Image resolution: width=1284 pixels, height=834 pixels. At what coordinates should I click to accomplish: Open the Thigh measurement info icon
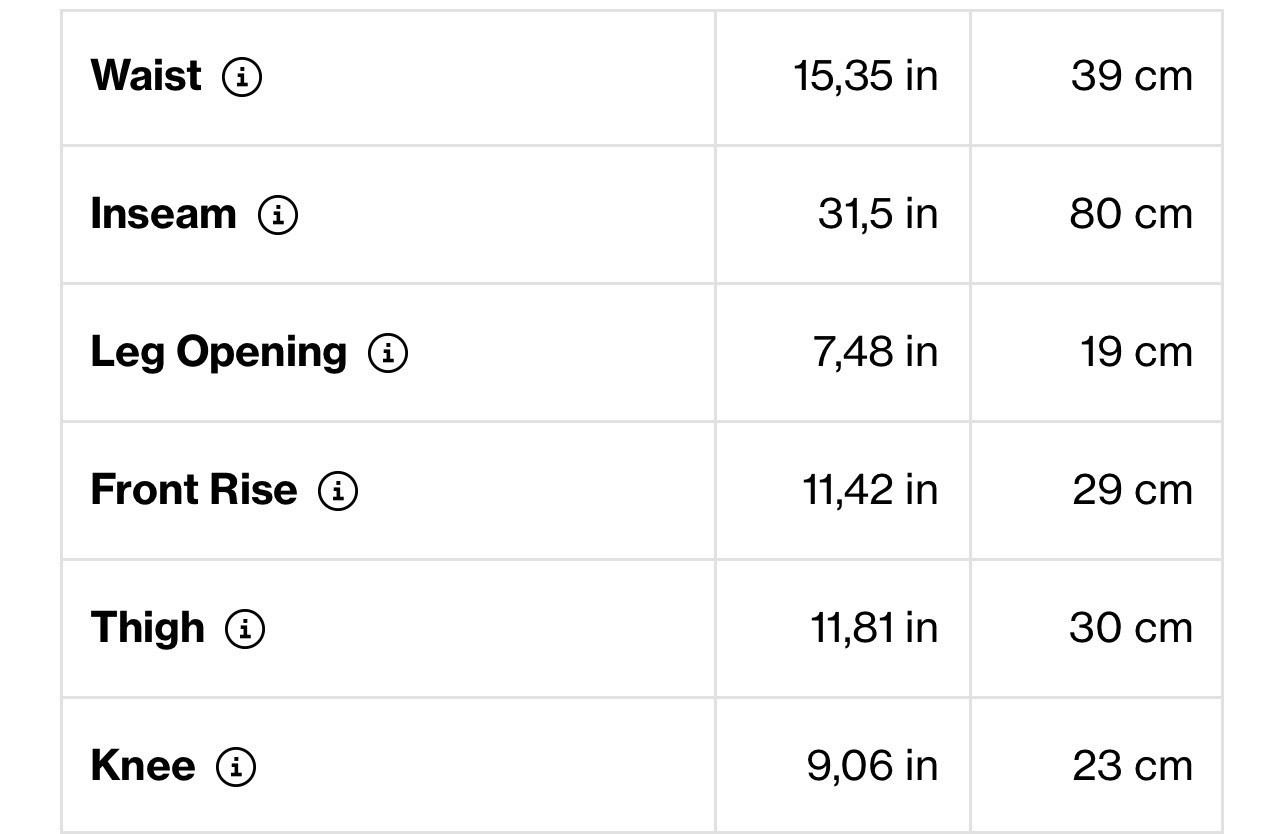[245, 628]
